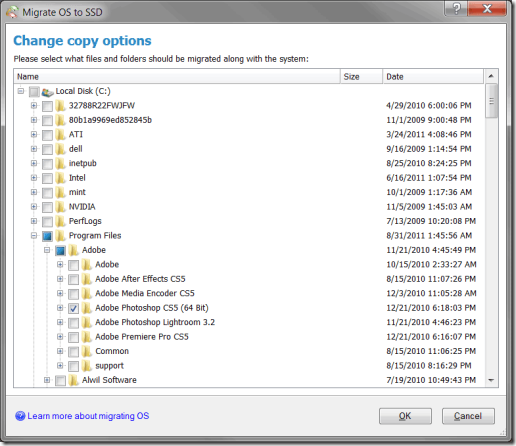Image resolution: width=516 pixels, height=446 pixels.
Task: Click the Alwil Software folder icon
Action: coord(73,380)
